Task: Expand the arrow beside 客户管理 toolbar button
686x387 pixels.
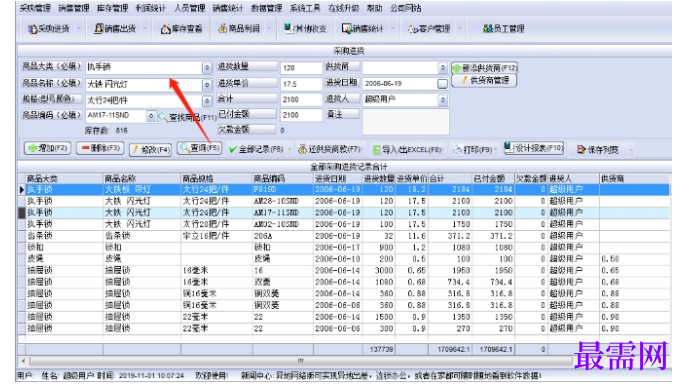Action: point(459,29)
